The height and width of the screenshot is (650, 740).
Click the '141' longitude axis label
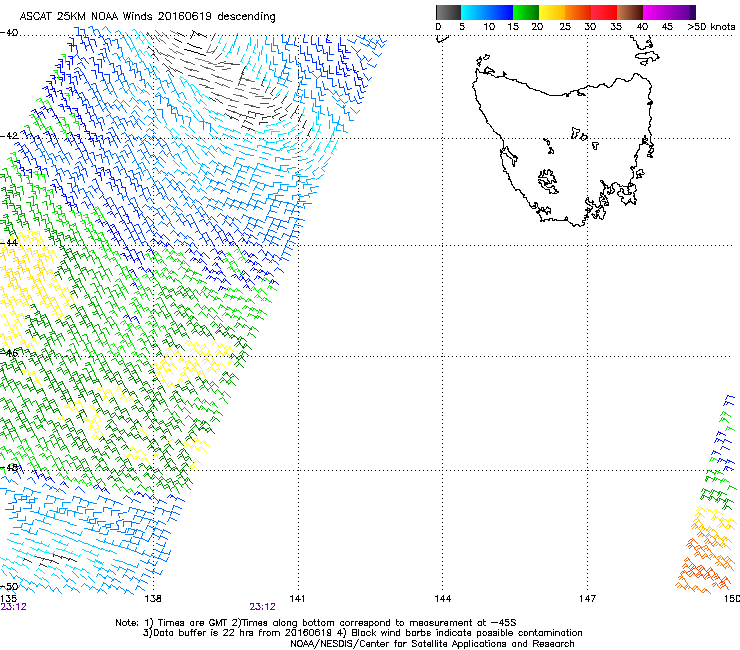[x=297, y=599]
